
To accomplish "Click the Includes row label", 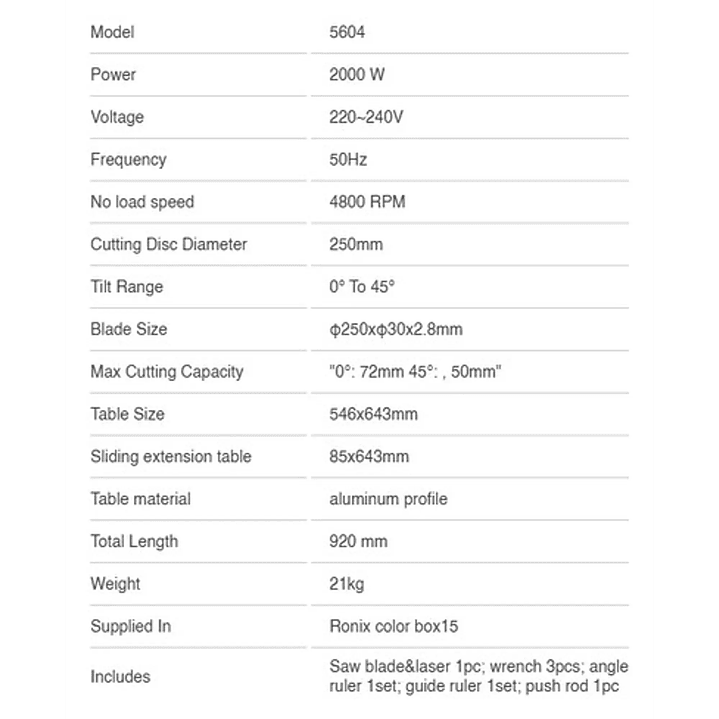I will coord(120,677).
